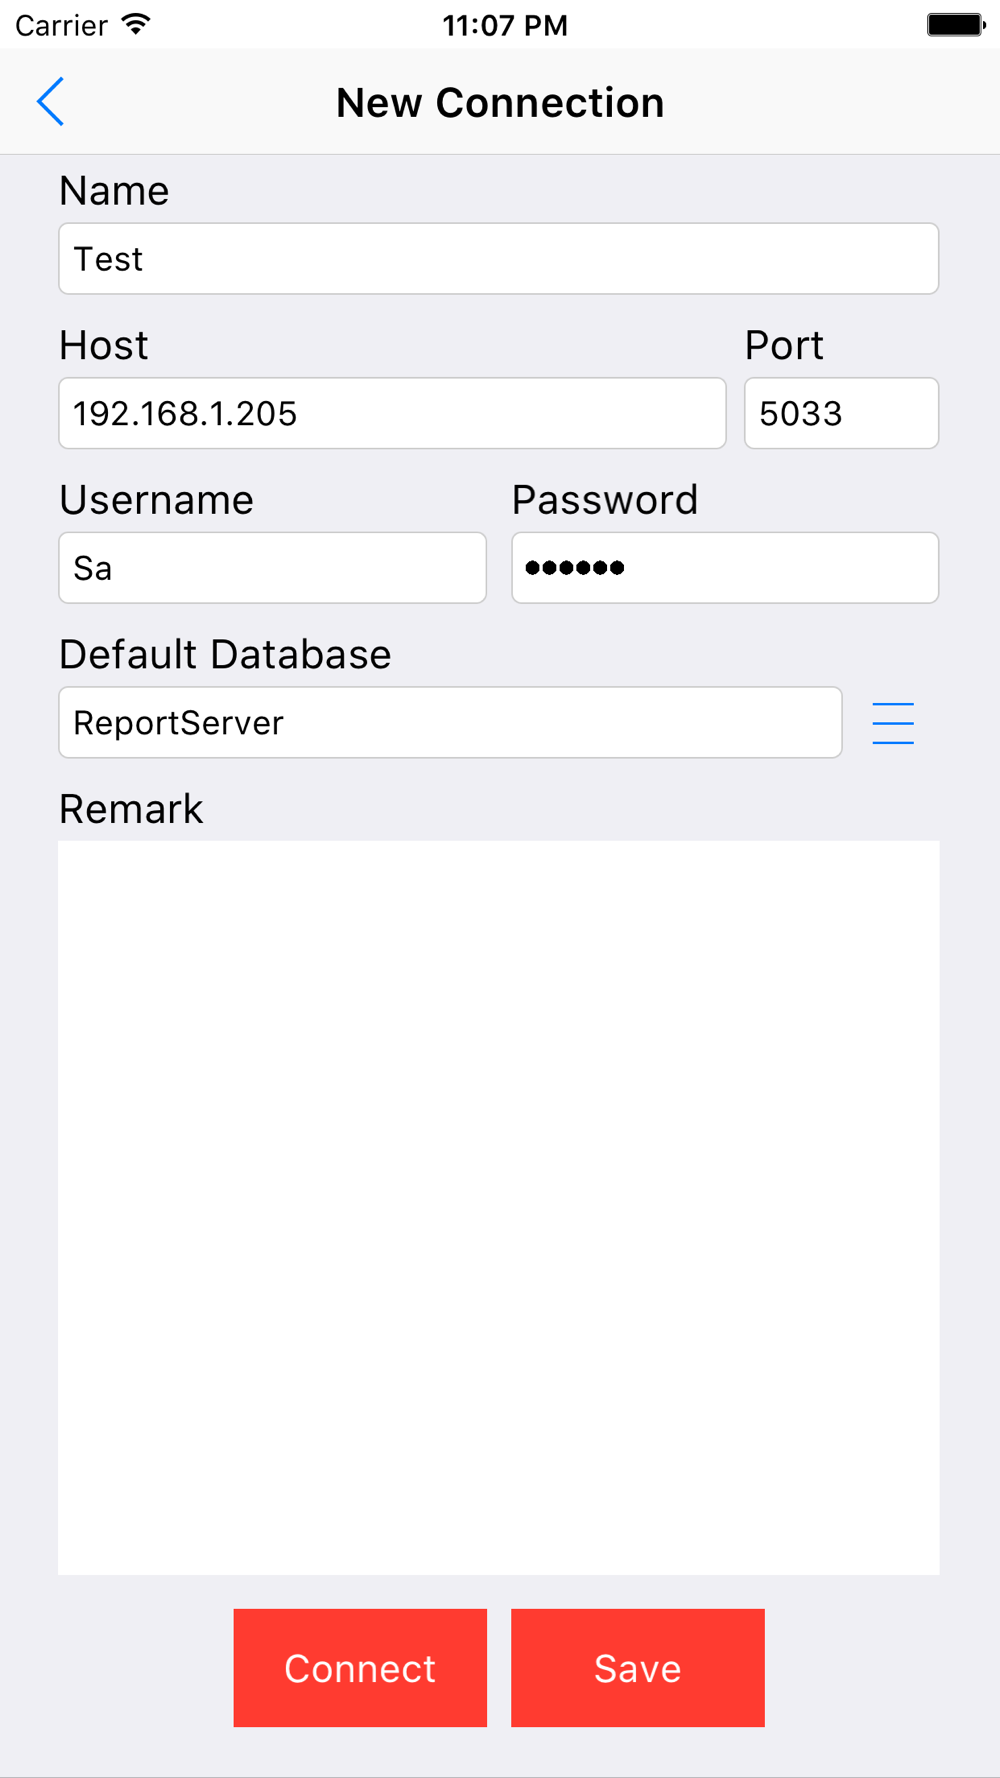Edit Default Database field ReportServer

450,722
